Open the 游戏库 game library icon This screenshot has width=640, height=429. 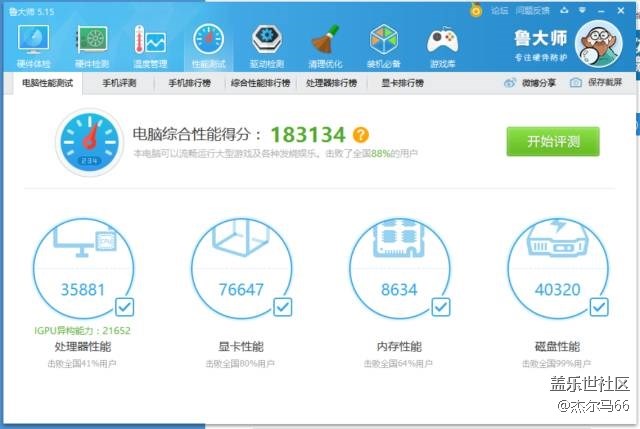[x=442, y=44]
